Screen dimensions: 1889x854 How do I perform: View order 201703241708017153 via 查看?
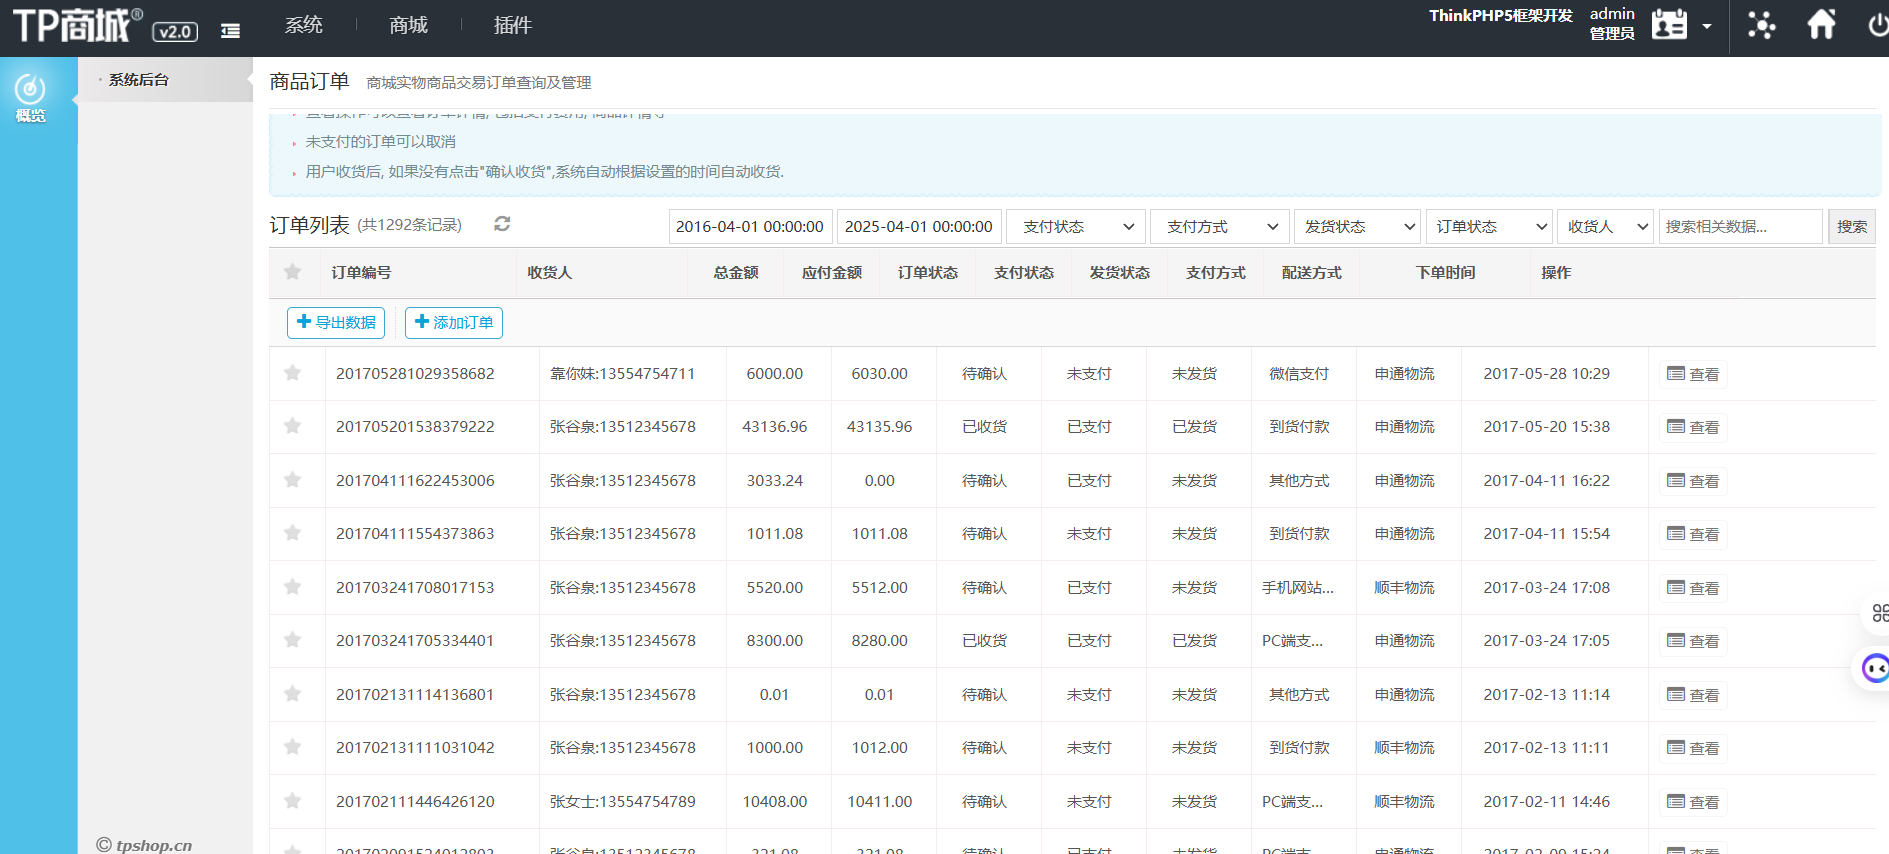click(1693, 588)
